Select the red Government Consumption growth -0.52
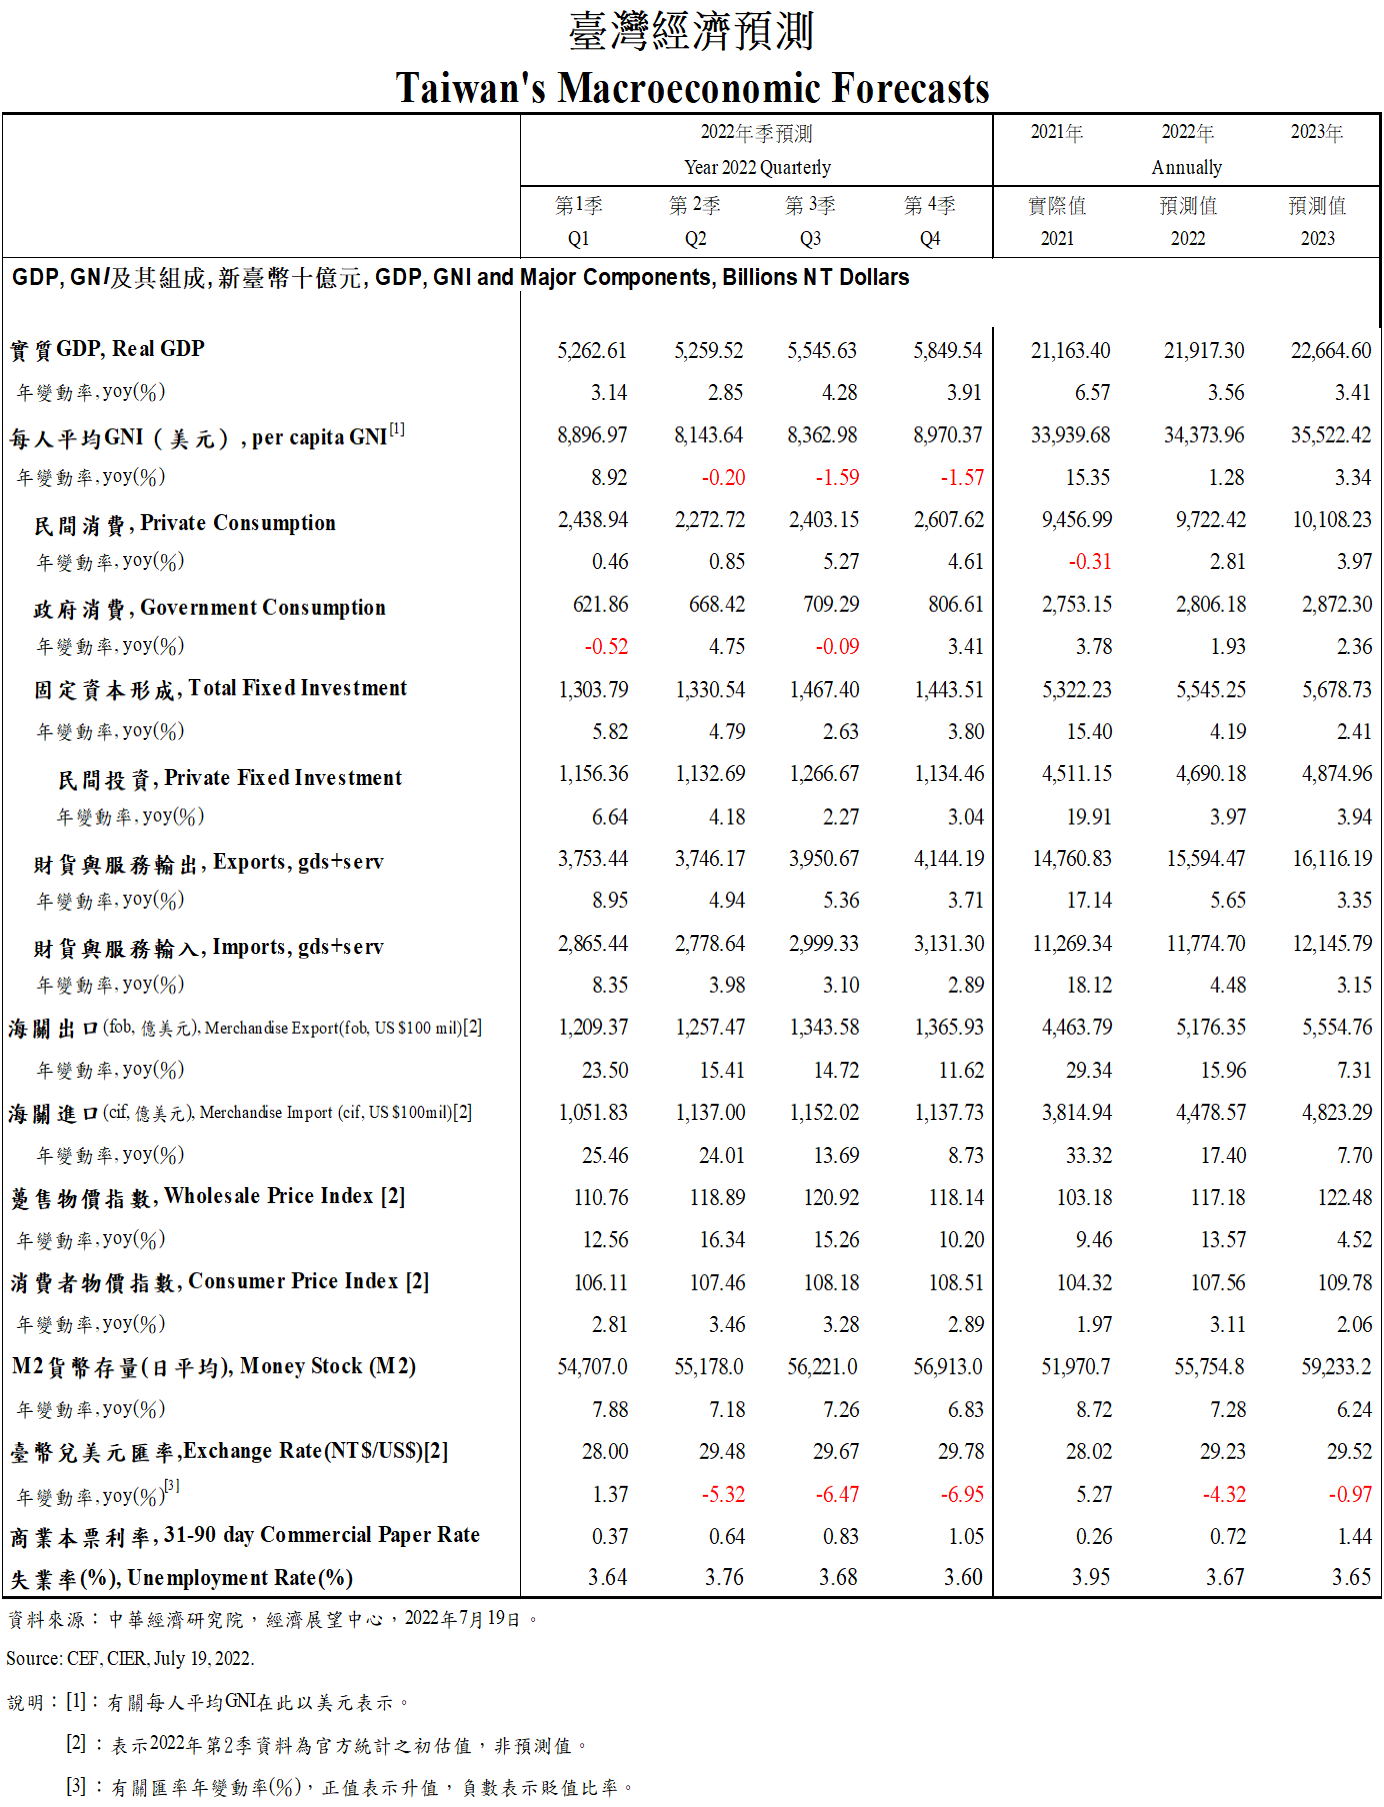Screen dimensions: 1384x1807 [606, 647]
